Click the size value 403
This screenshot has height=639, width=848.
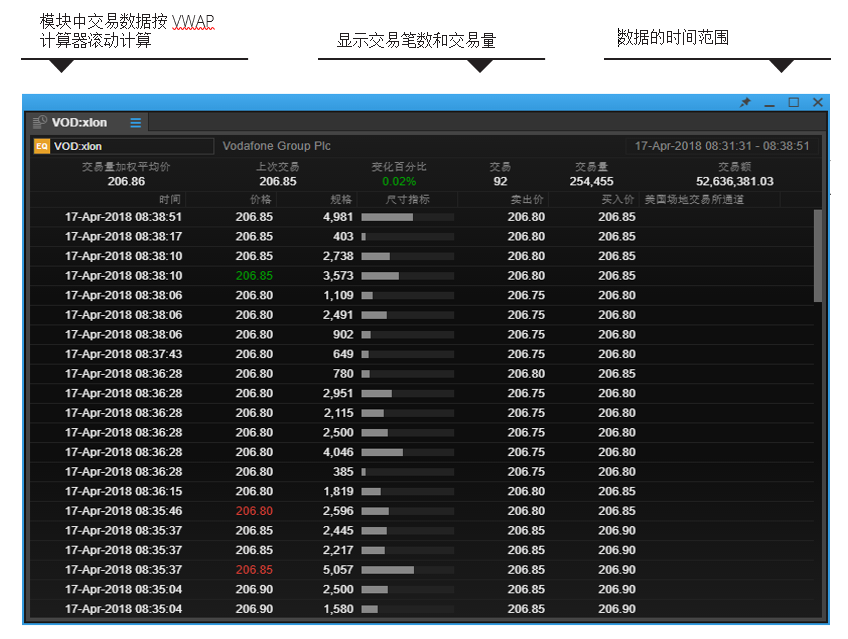pyautogui.click(x=343, y=237)
